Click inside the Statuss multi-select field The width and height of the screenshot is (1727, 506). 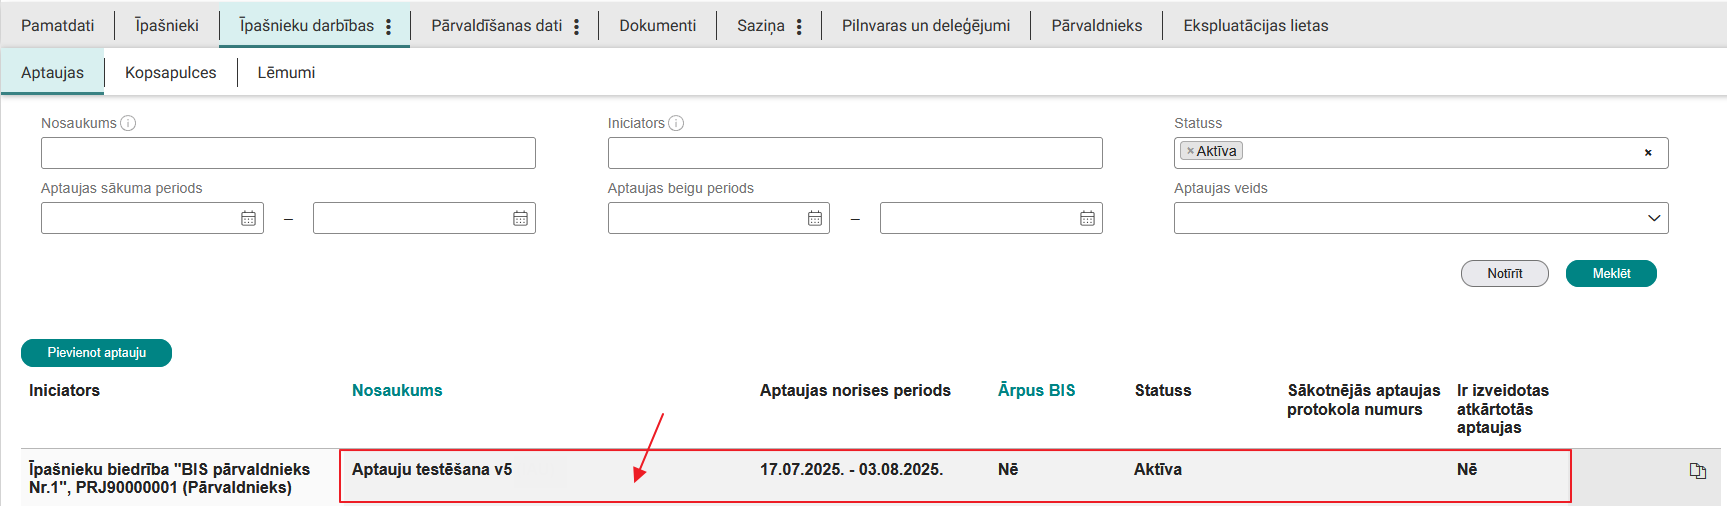point(1421,153)
